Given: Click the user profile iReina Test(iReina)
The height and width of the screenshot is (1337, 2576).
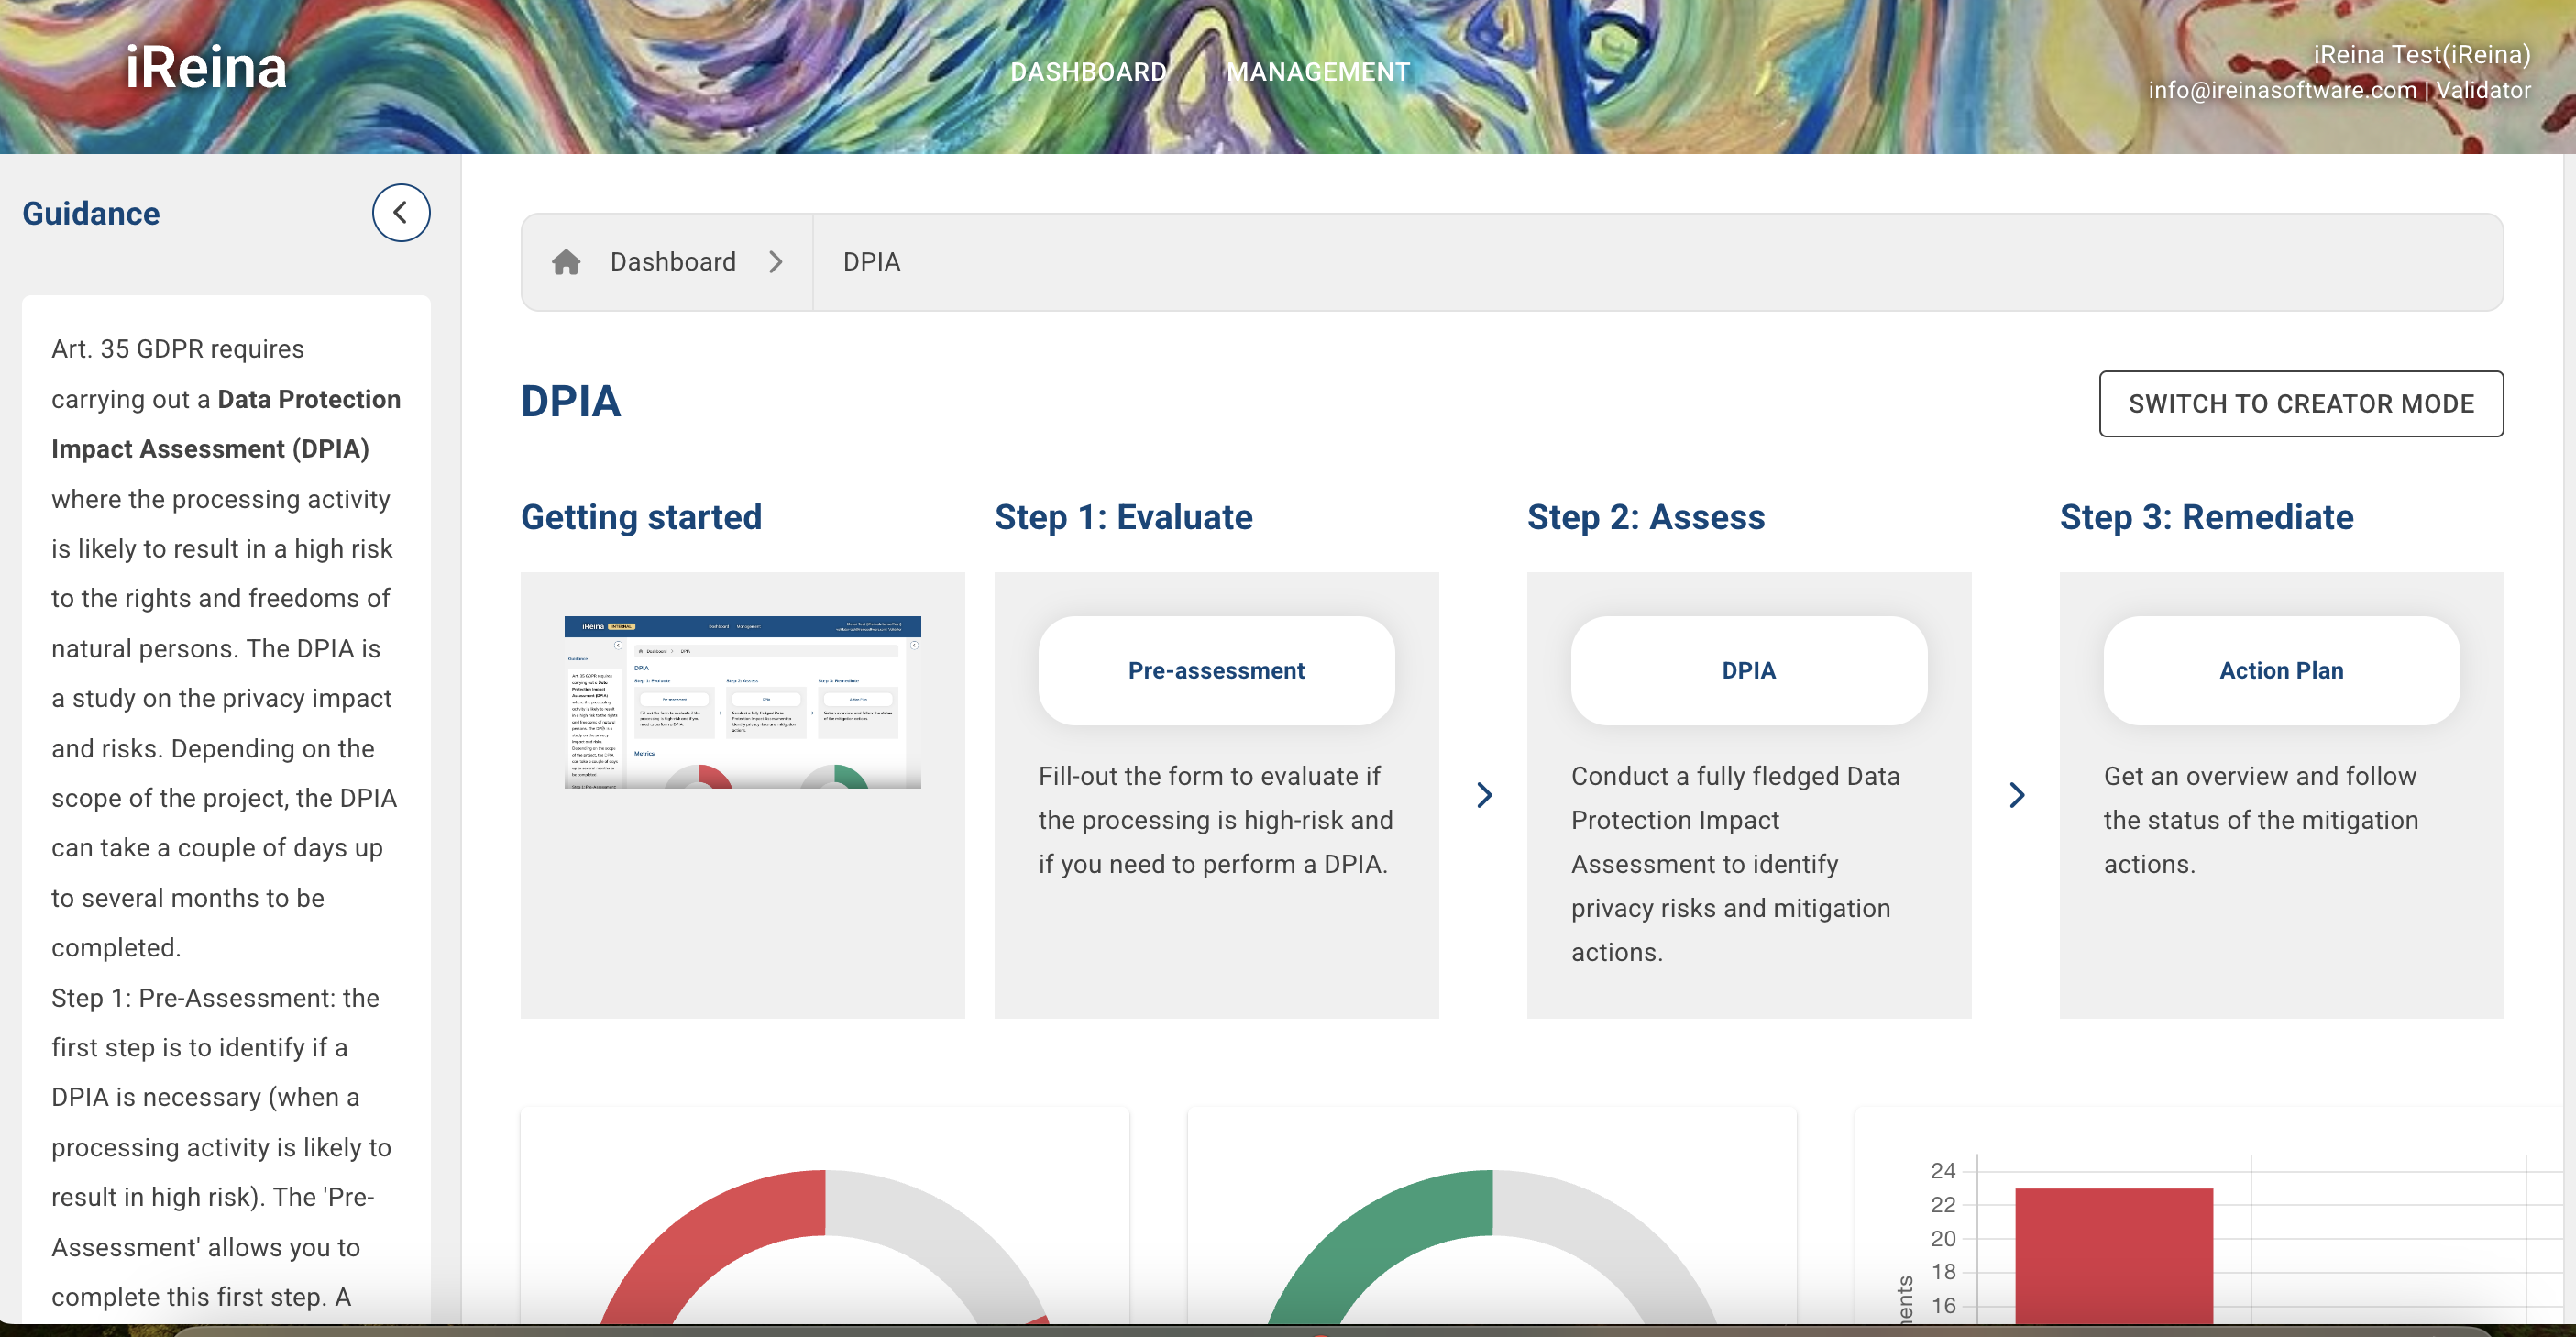Looking at the screenshot, I should pos(2421,55).
